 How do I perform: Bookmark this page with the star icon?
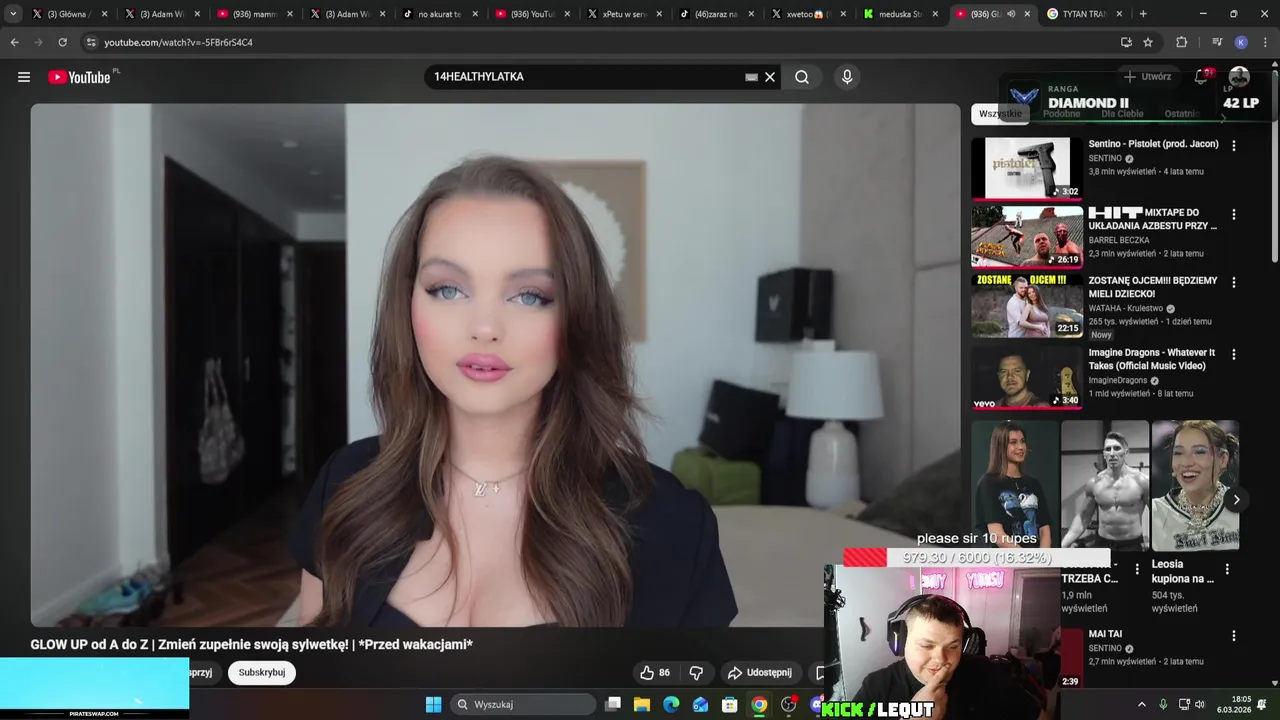1148,42
